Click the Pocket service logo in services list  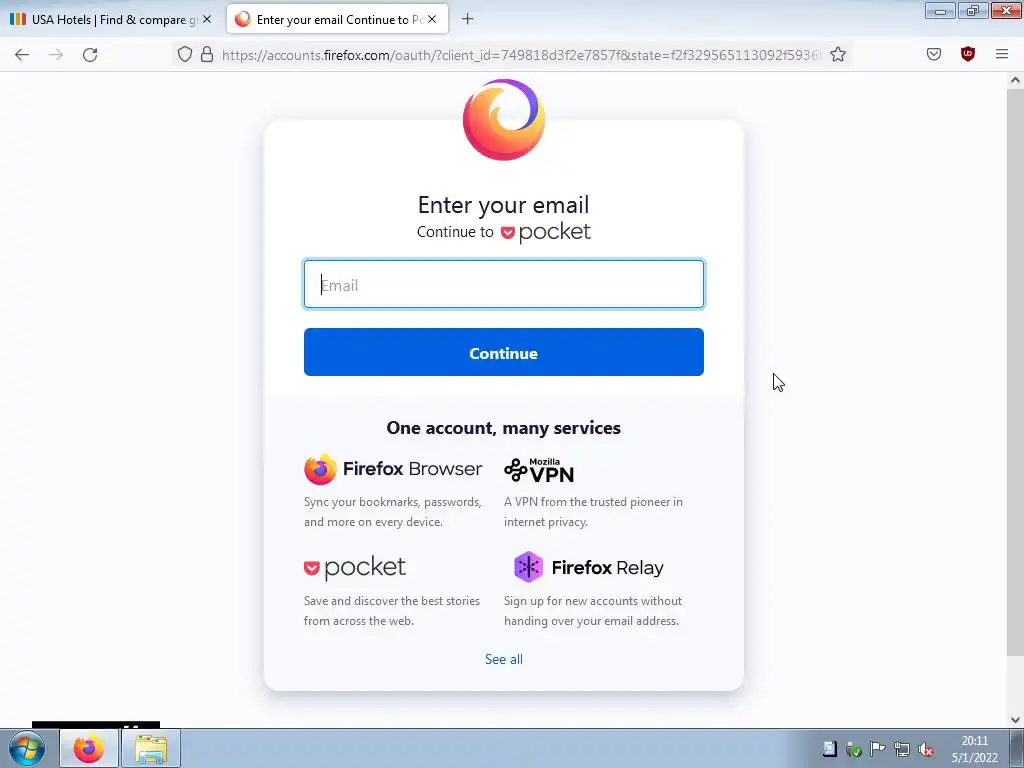click(355, 568)
